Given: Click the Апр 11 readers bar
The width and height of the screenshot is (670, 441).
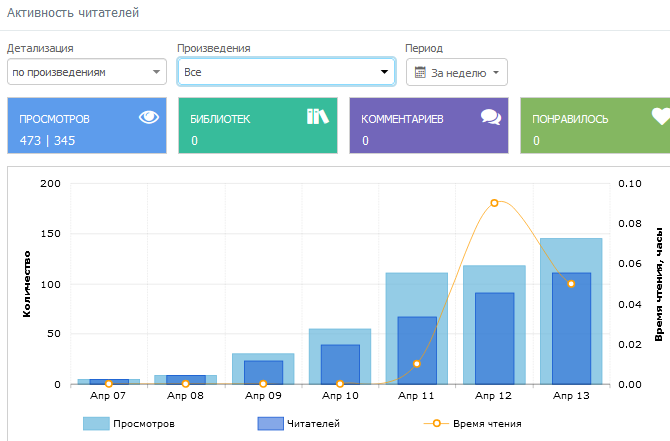Looking at the screenshot, I should 417,350.
